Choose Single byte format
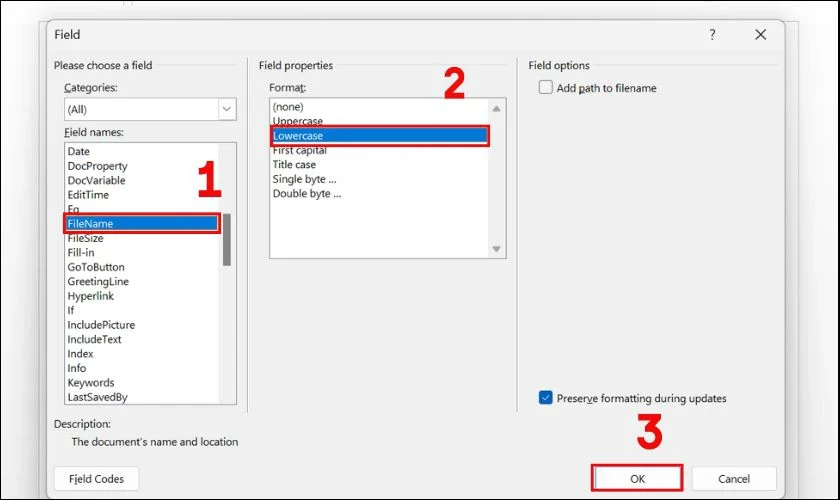Screen dimensions: 840x500 [x=379, y=180]
